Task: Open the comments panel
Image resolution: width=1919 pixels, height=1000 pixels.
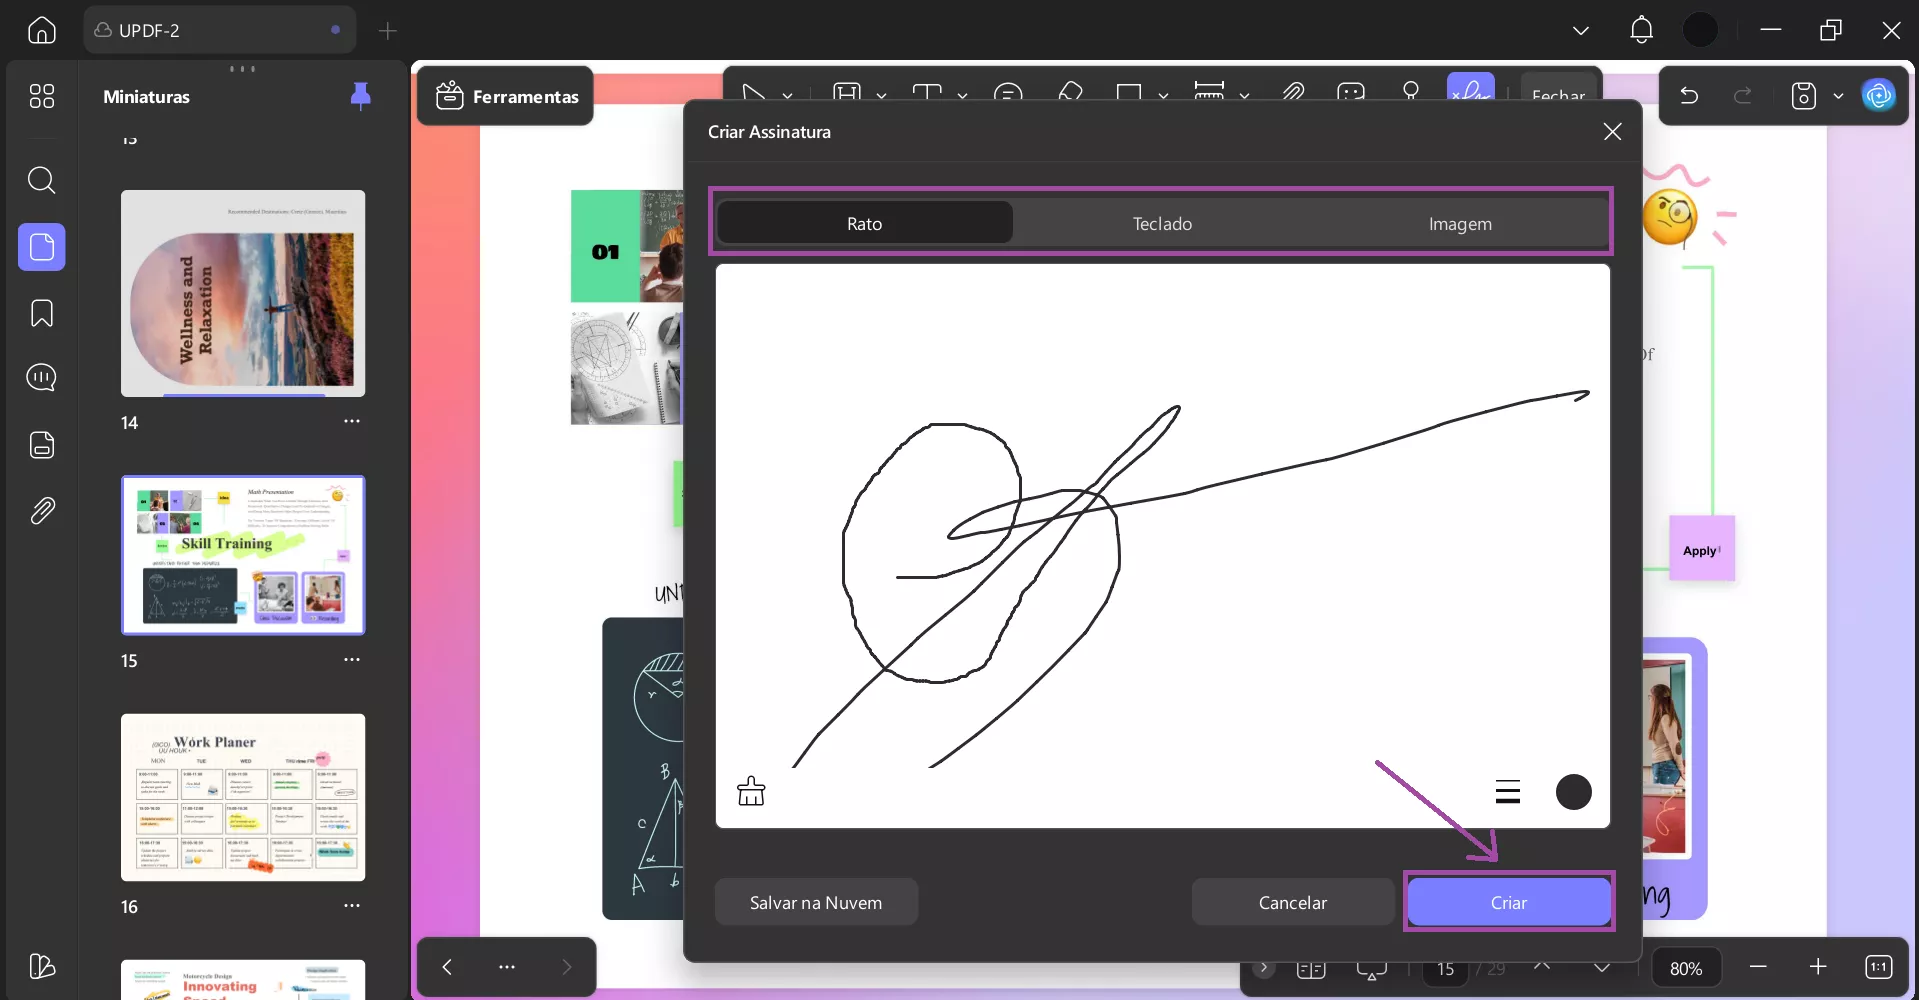Action: click(x=42, y=378)
